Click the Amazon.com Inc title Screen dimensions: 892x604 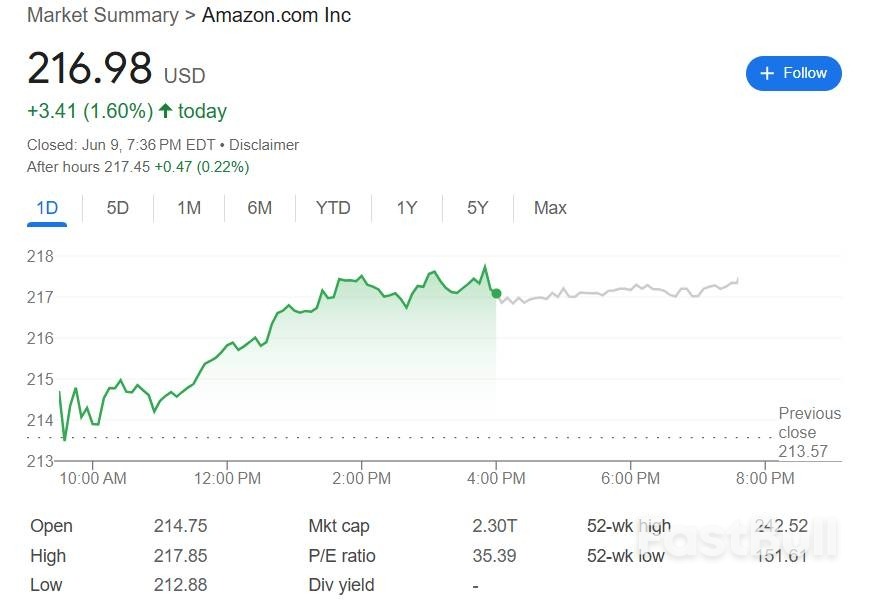point(276,15)
